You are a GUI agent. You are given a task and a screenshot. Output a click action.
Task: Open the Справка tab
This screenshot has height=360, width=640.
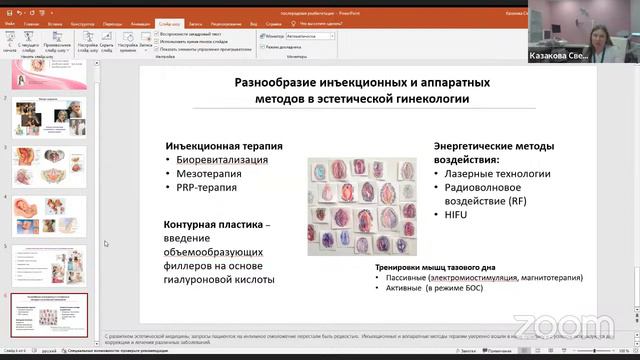(273, 24)
